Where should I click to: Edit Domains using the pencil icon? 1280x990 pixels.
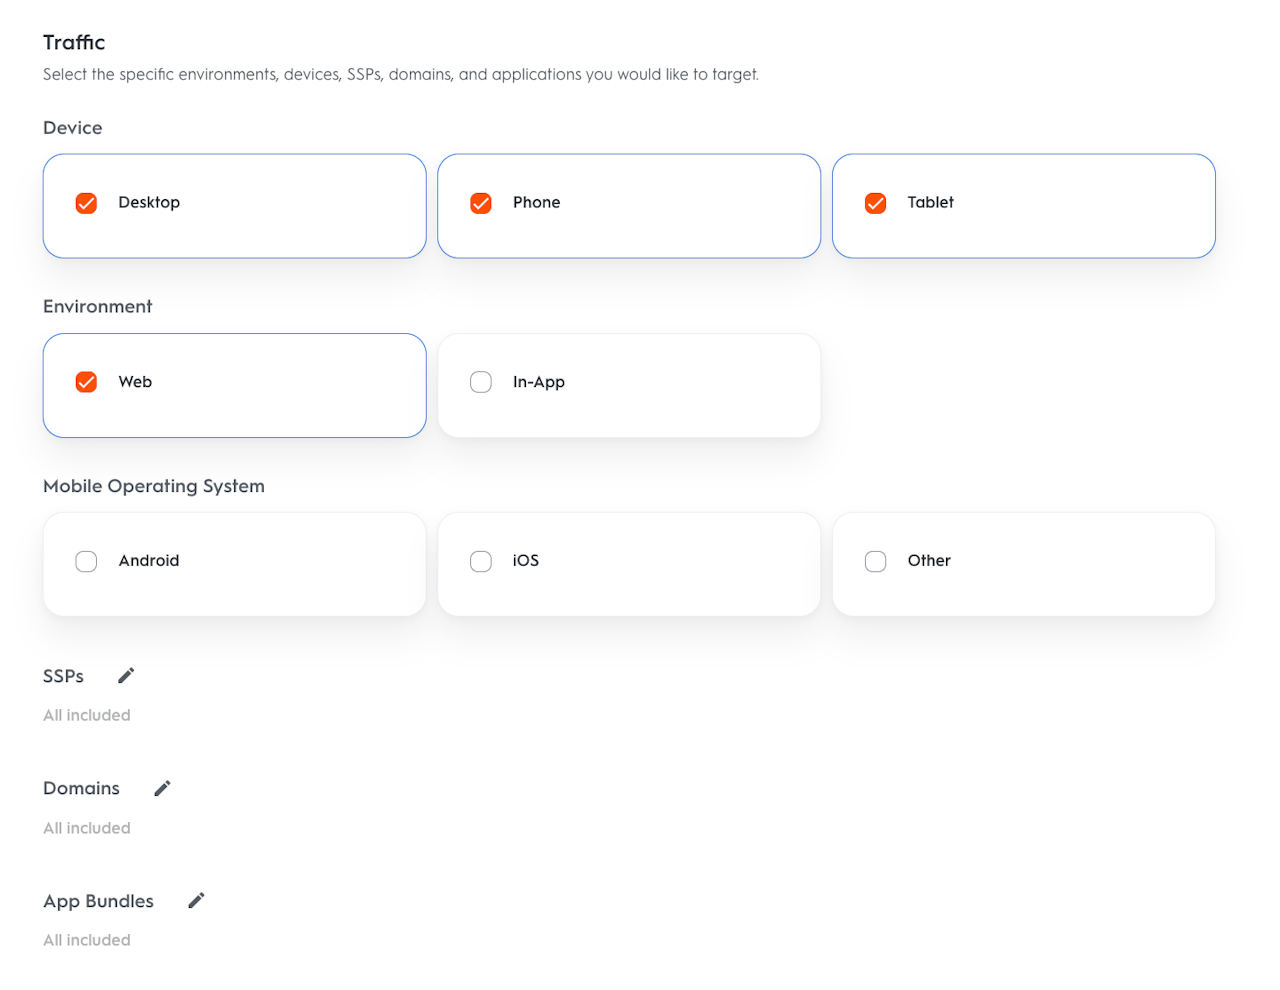tap(162, 788)
